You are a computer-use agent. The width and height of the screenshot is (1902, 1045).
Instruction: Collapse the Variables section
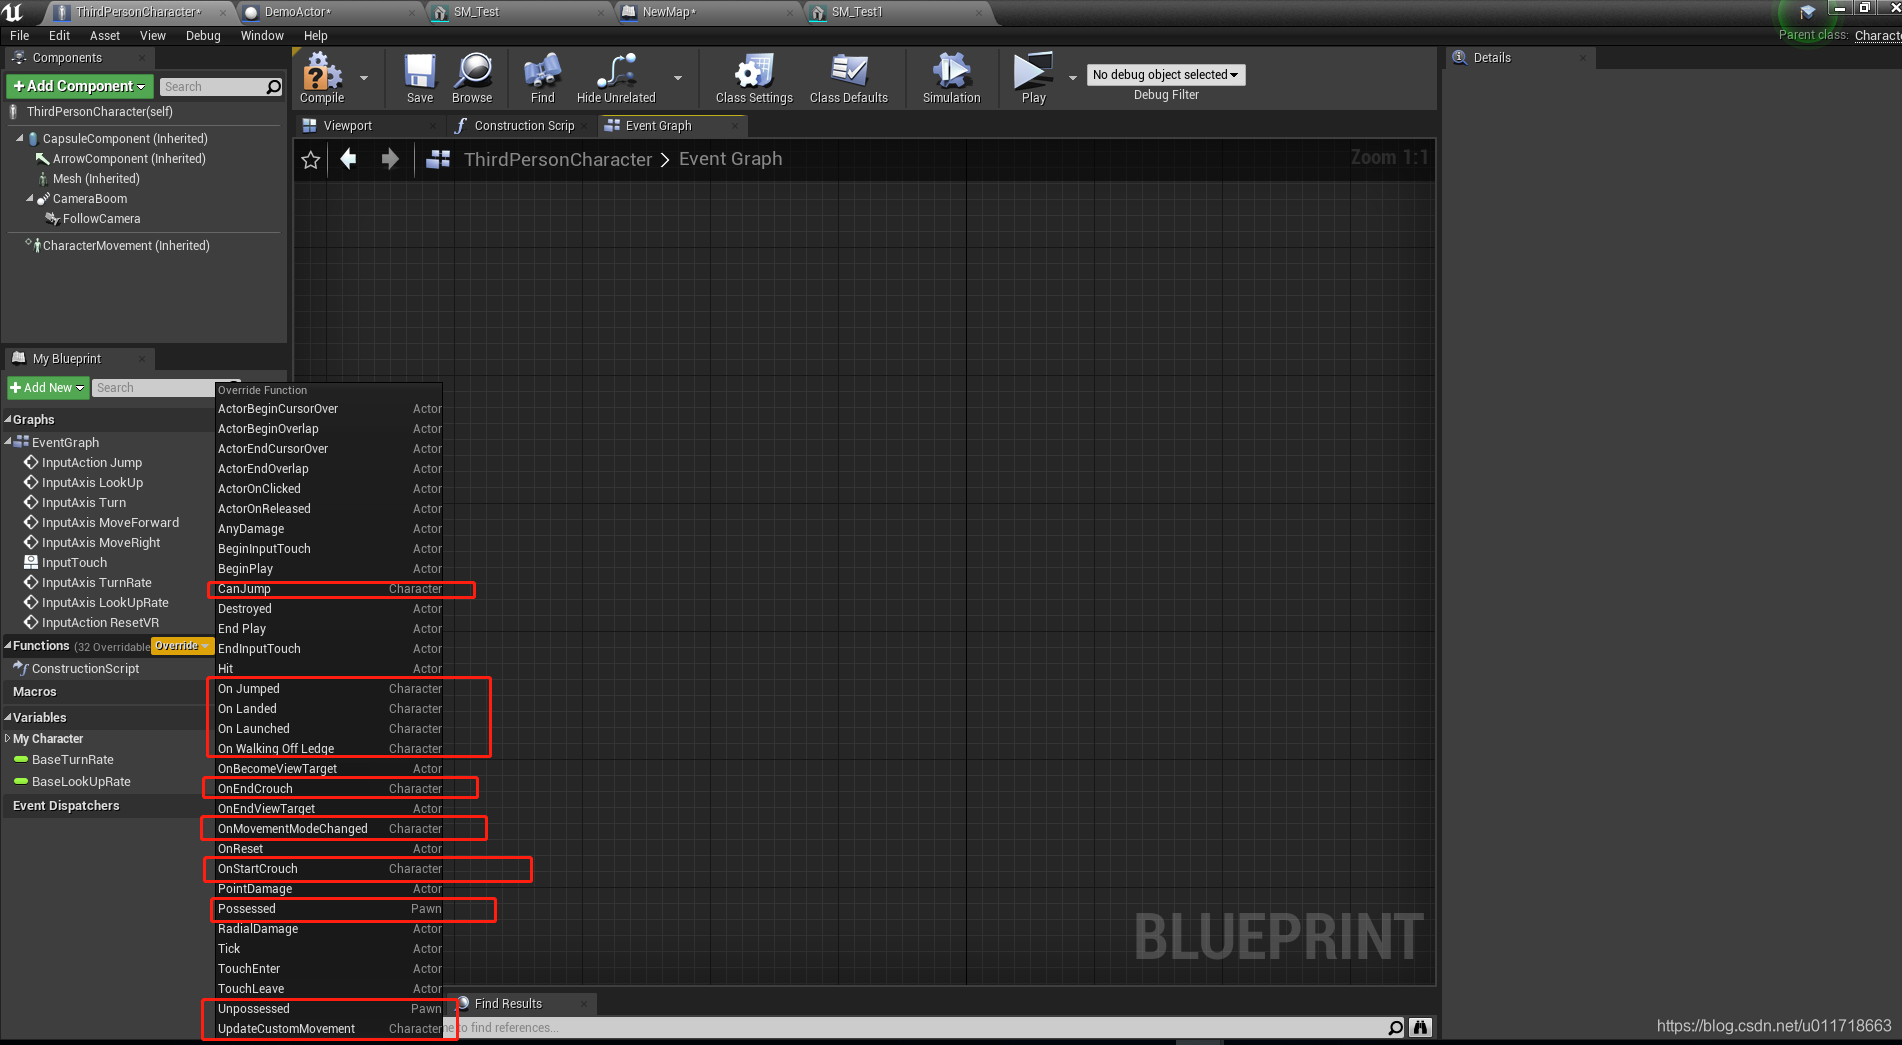(x=7, y=718)
